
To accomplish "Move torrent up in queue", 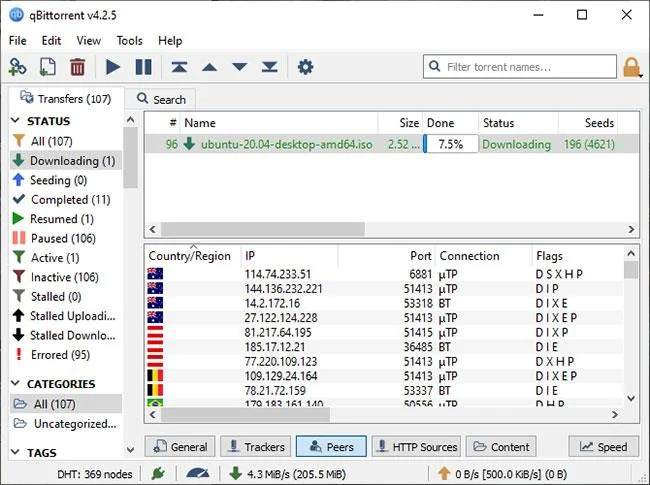I will (209, 67).
